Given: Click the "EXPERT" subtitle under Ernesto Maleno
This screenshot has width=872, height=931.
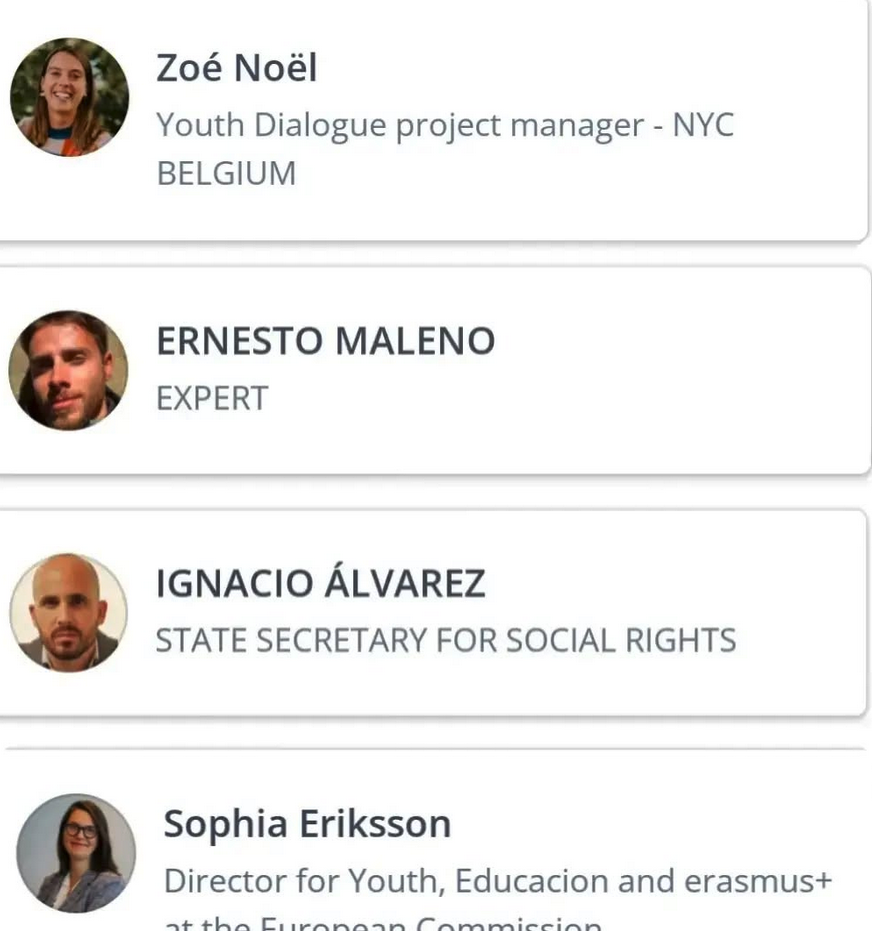Looking at the screenshot, I should coord(211,398).
